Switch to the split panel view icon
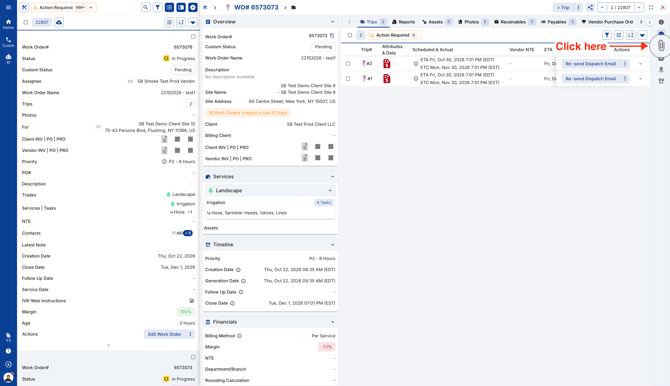Screen dimensions: 670x386 [x=181, y=7]
